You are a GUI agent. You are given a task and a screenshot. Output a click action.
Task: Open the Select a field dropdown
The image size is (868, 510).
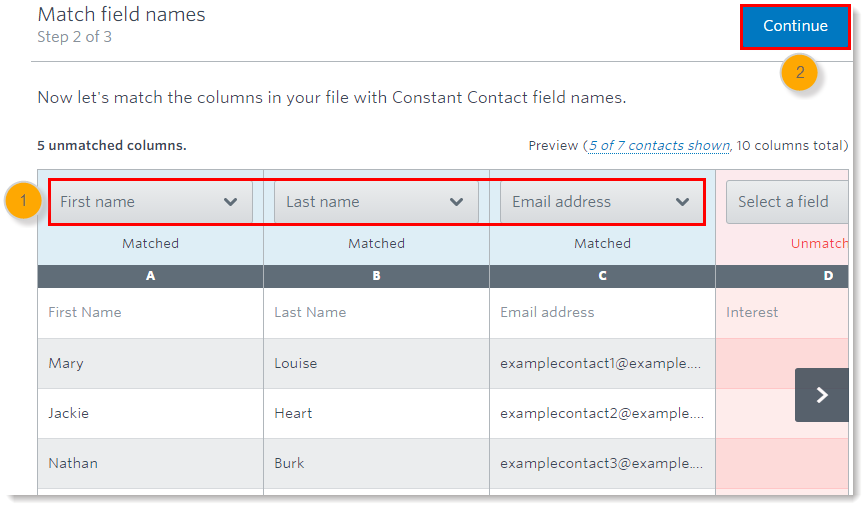(787, 202)
